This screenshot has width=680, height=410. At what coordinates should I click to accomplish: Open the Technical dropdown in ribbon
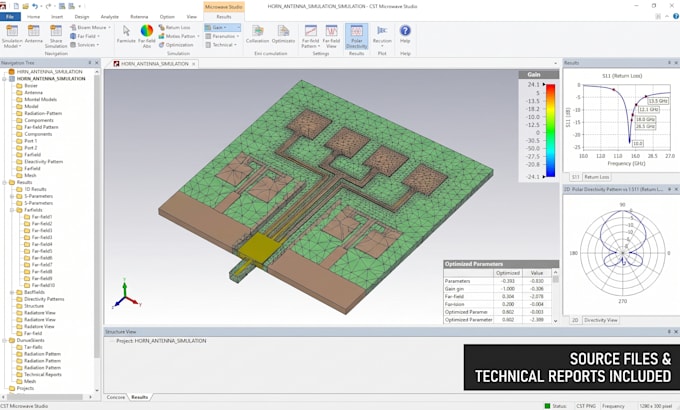[221, 45]
